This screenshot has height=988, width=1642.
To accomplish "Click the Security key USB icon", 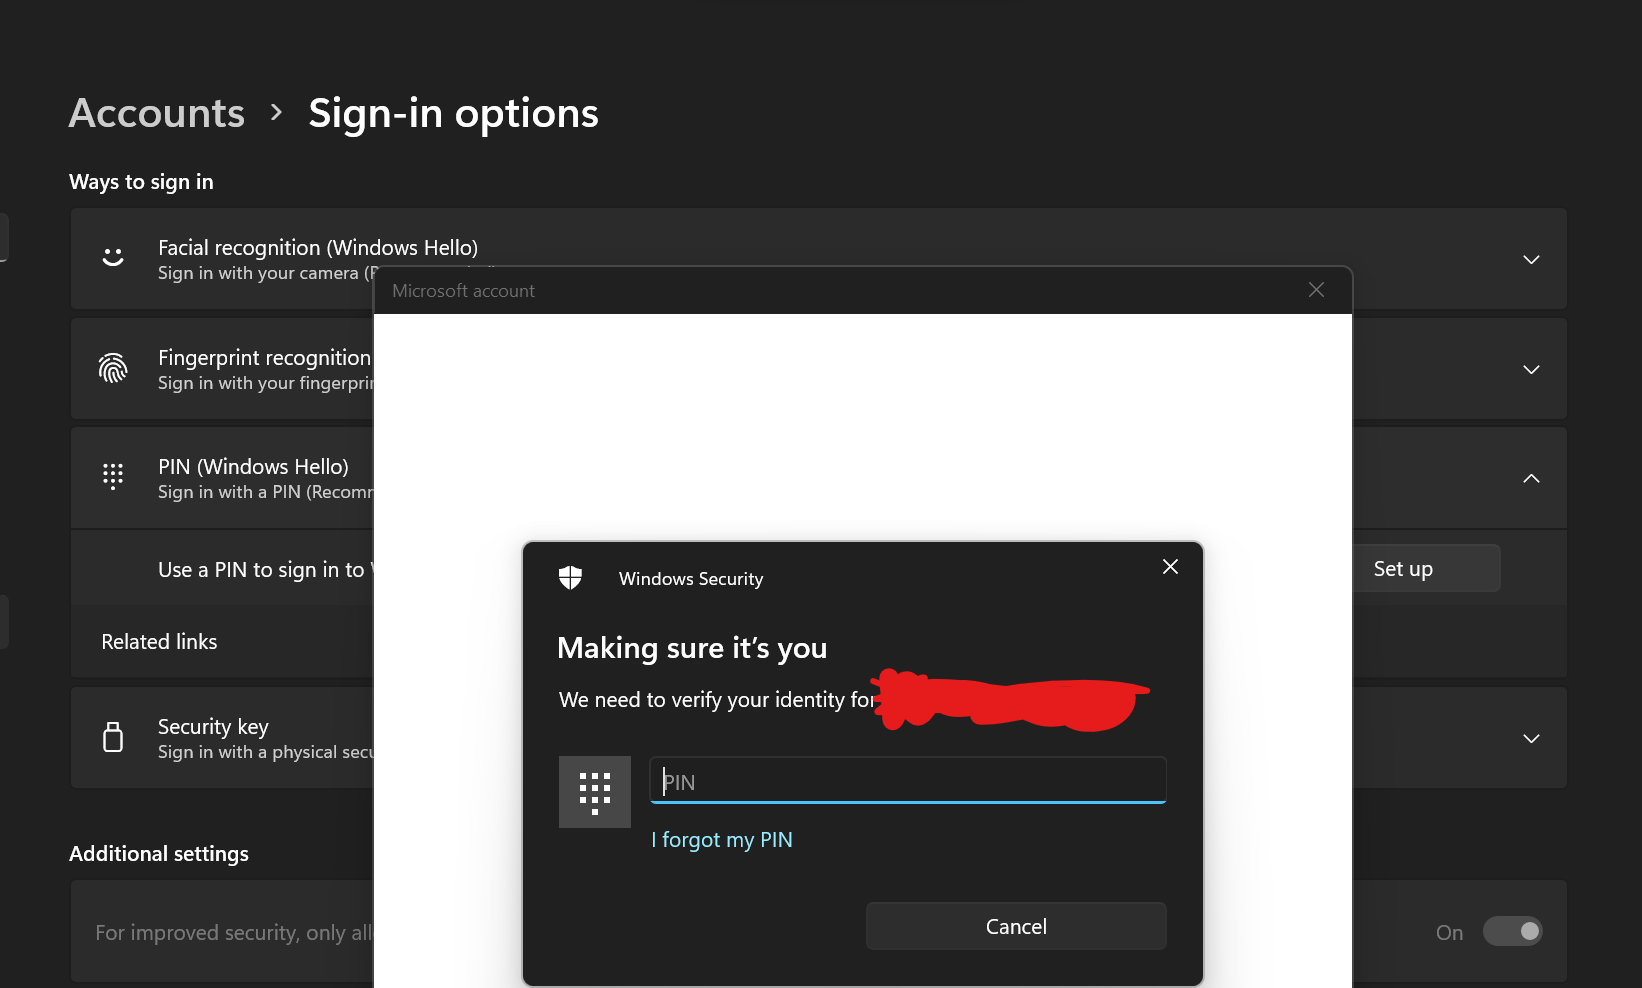I will pyautogui.click(x=113, y=737).
